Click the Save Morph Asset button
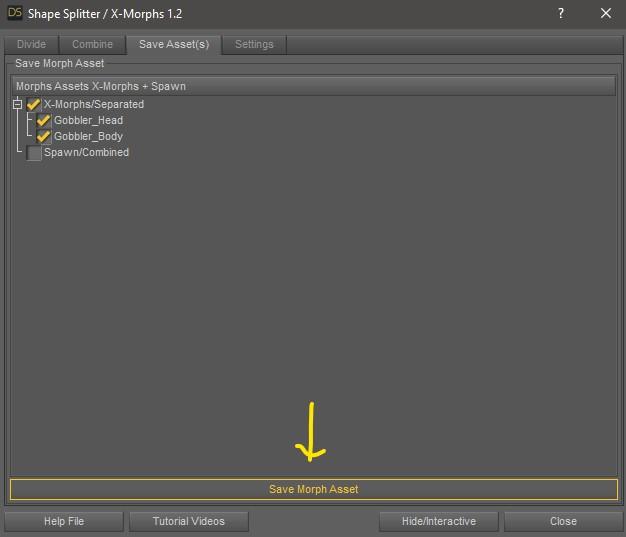This screenshot has width=626, height=537. pos(313,489)
